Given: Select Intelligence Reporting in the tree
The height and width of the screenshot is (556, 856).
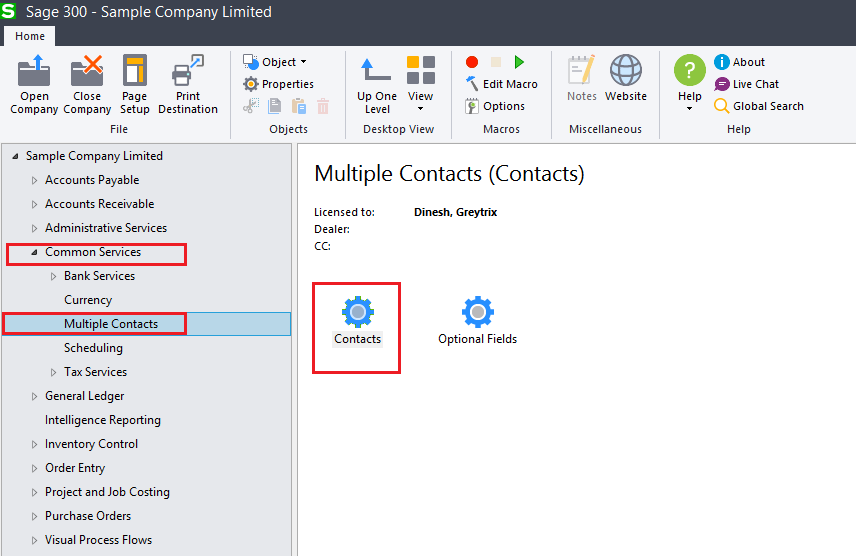Looking at the screenshot, I should click(x=103, y=420).
